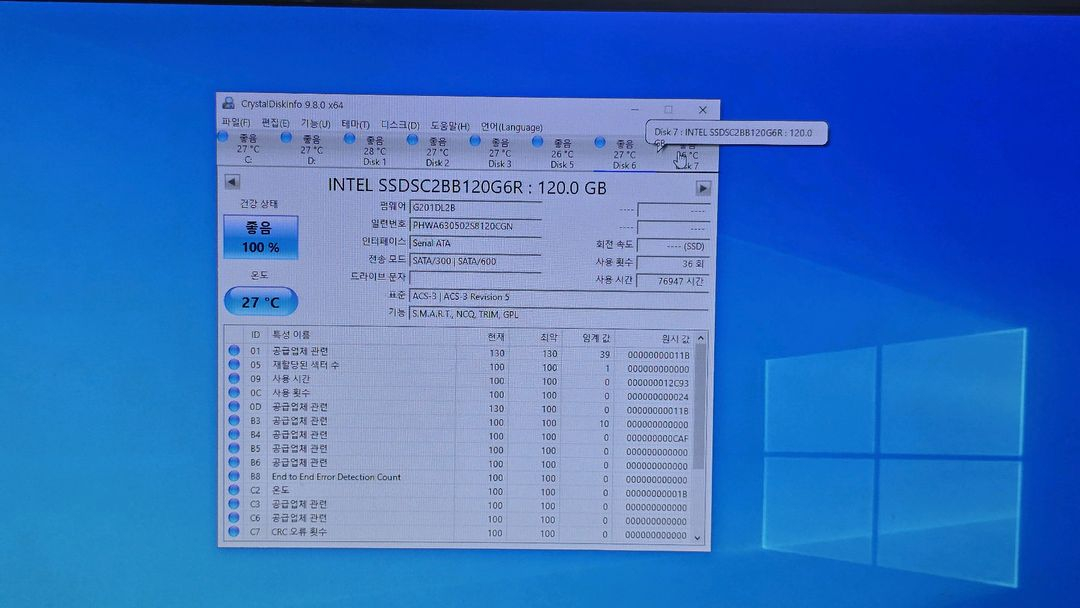This screenshot has width=1080, height=608.
Task: Click status circle of attribute 0C
Action: pos(234,392)
